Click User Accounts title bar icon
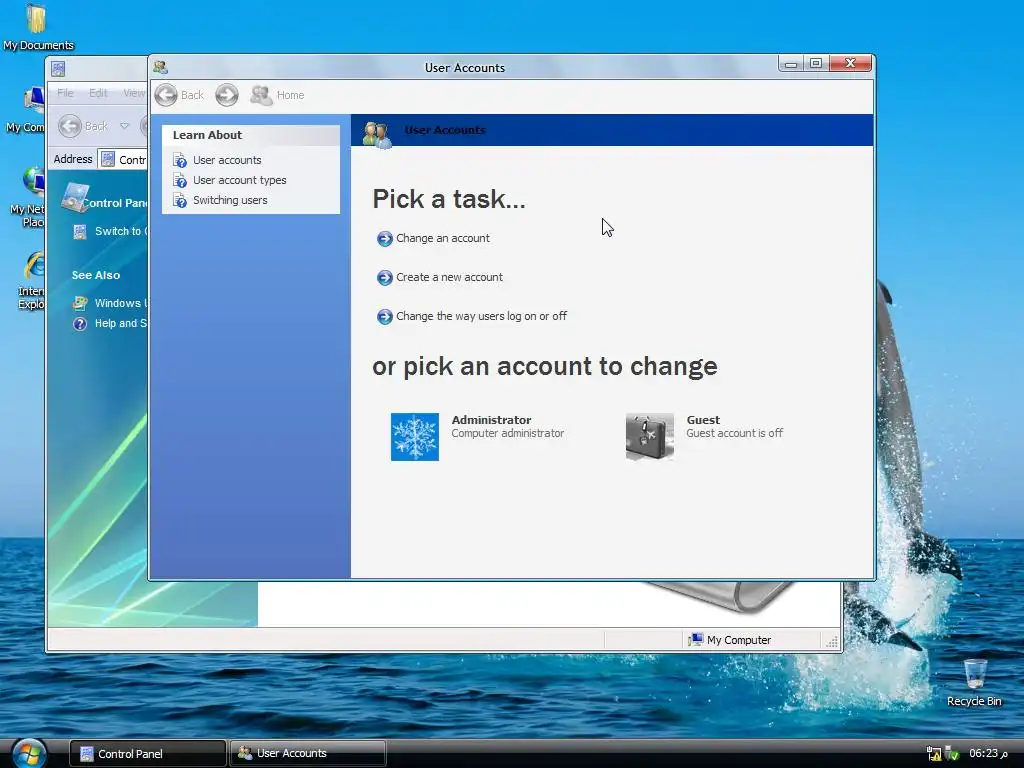 [161, 67]
